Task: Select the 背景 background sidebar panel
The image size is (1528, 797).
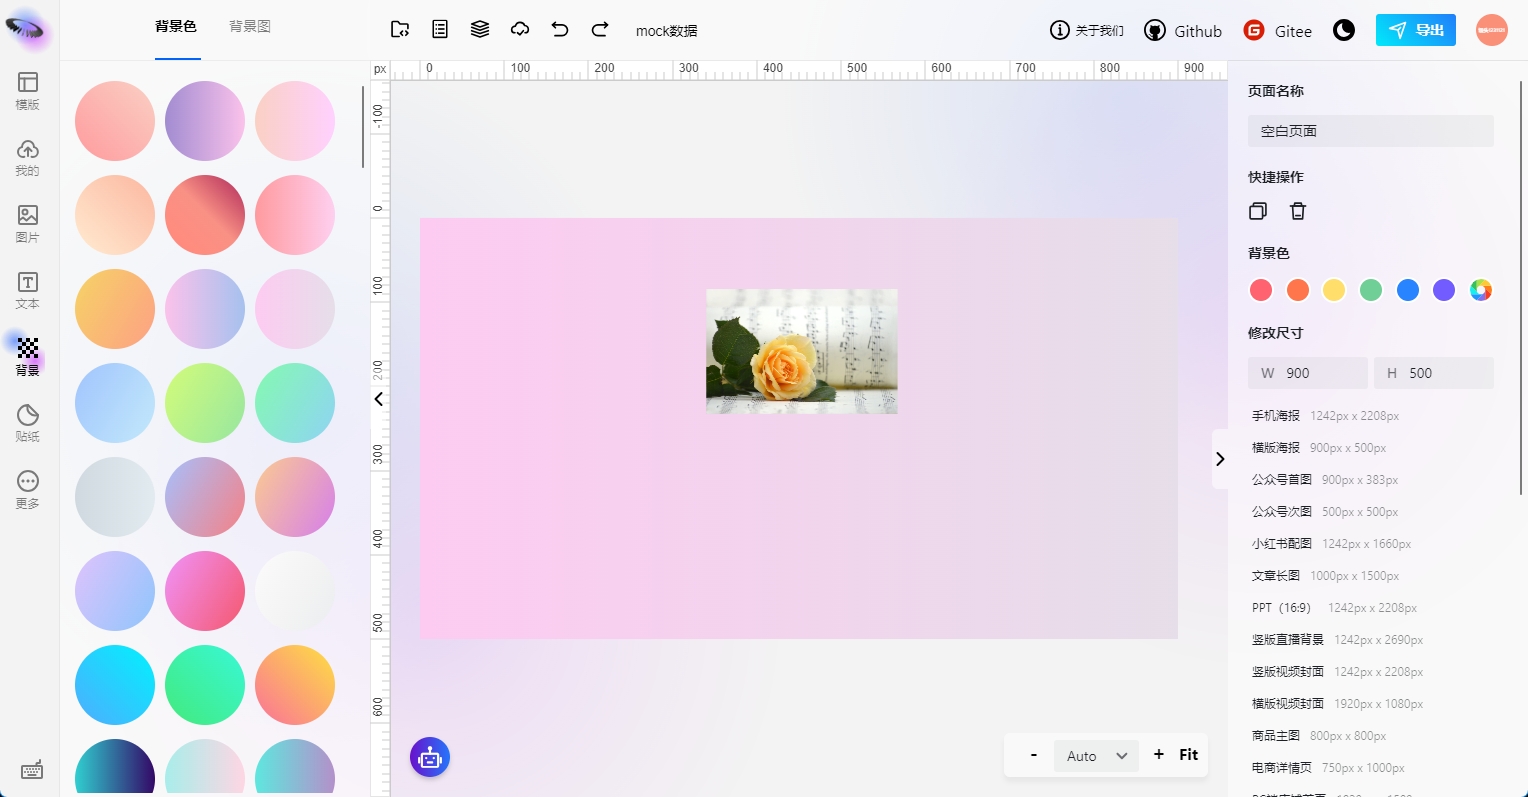Action: click(x=28, y=356)
